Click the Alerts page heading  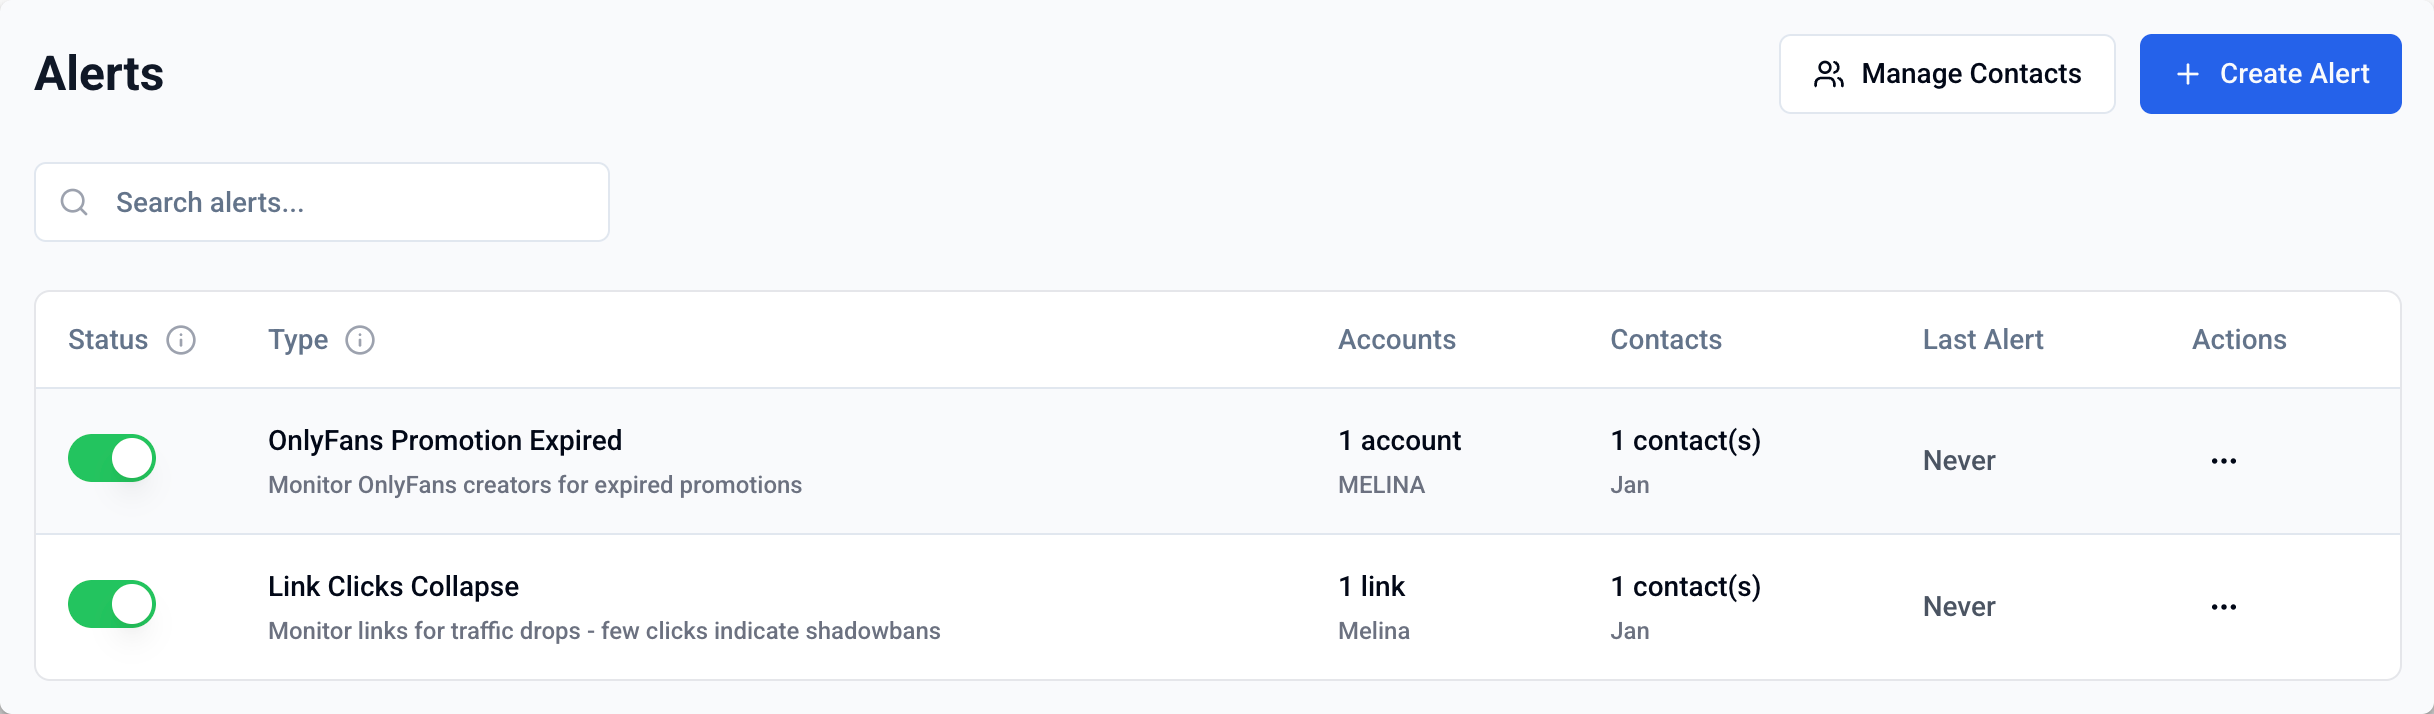pyautogui.click(x=99, y=74)
